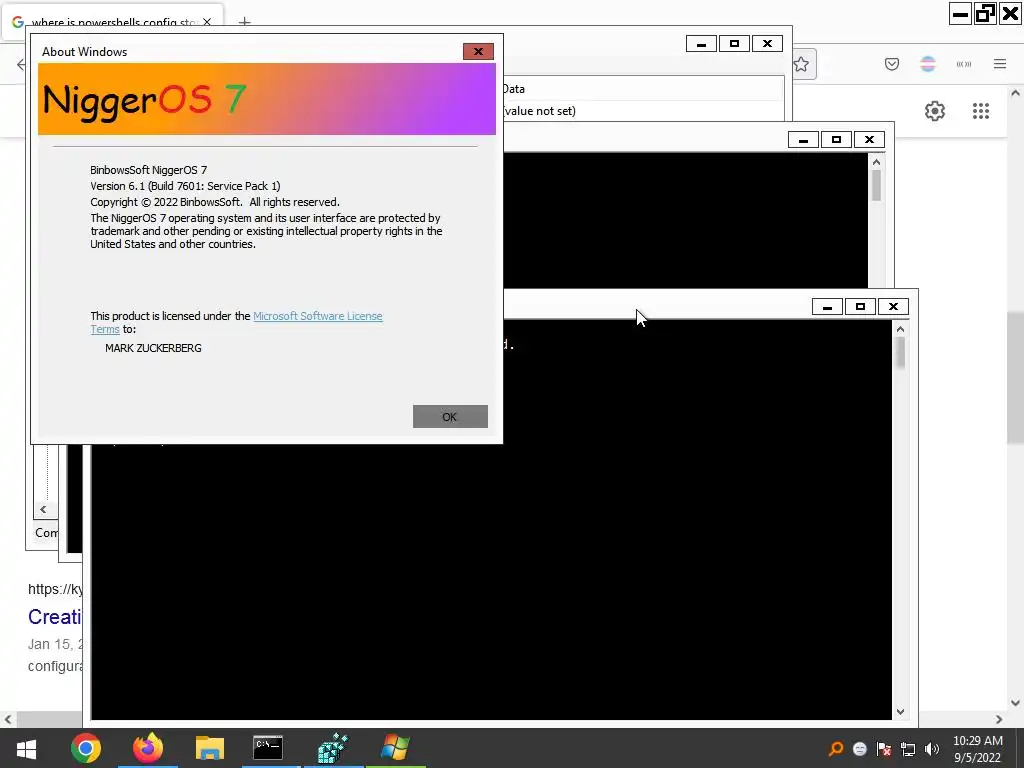This screenshot has width=1024, height=768.
Task: Click the extension icon left of hamburger menu
Action: [964, 64]
